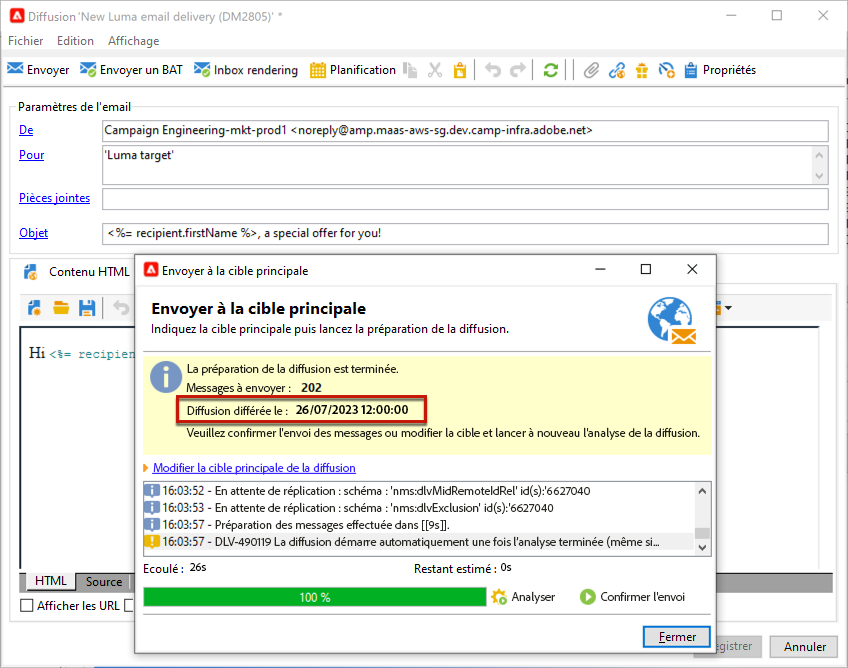Click the Messages à envoyer count 202

click(311, 388)
